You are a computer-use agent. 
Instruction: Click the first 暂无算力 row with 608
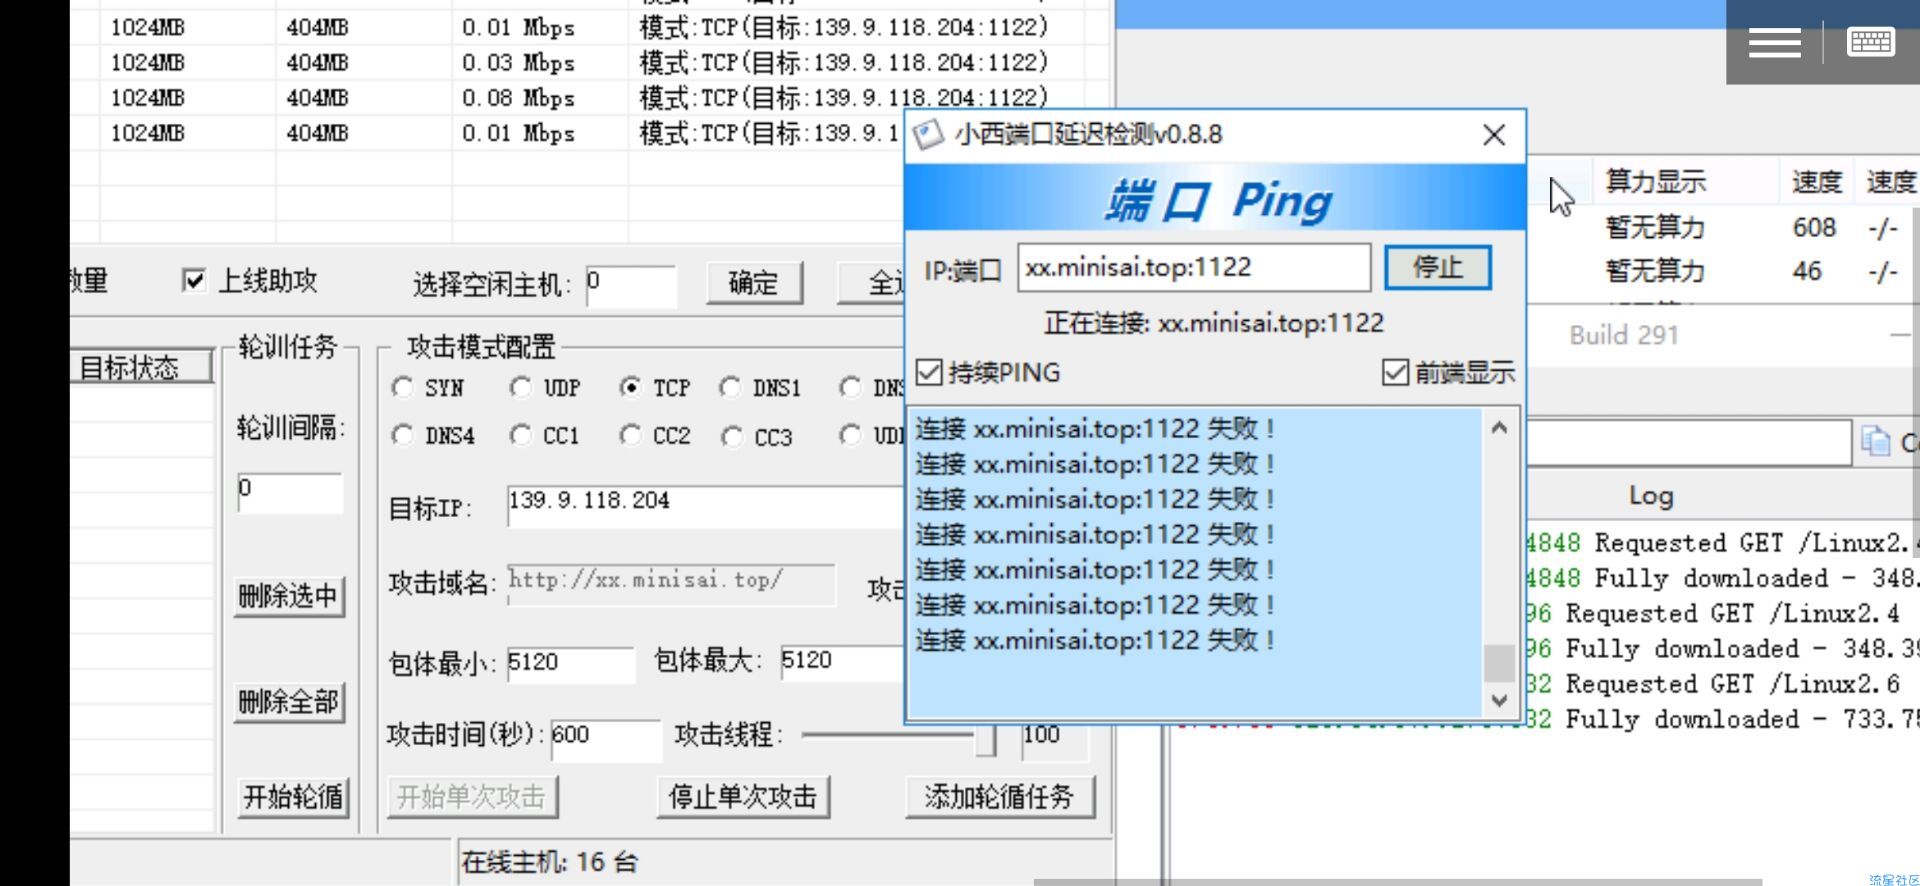tap(1720, 228)
